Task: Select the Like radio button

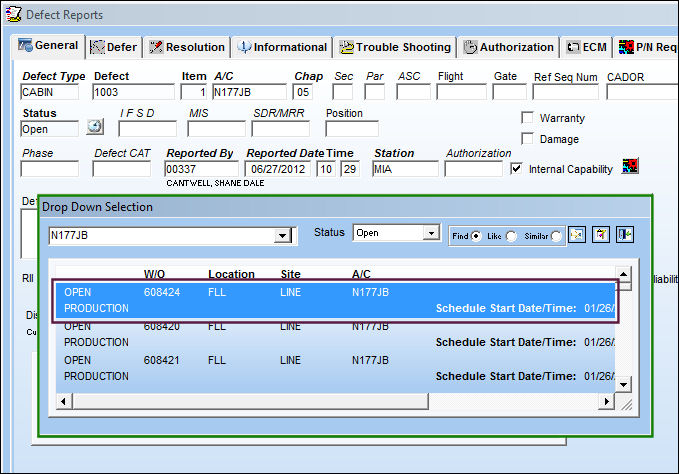Action: (511, 236)
